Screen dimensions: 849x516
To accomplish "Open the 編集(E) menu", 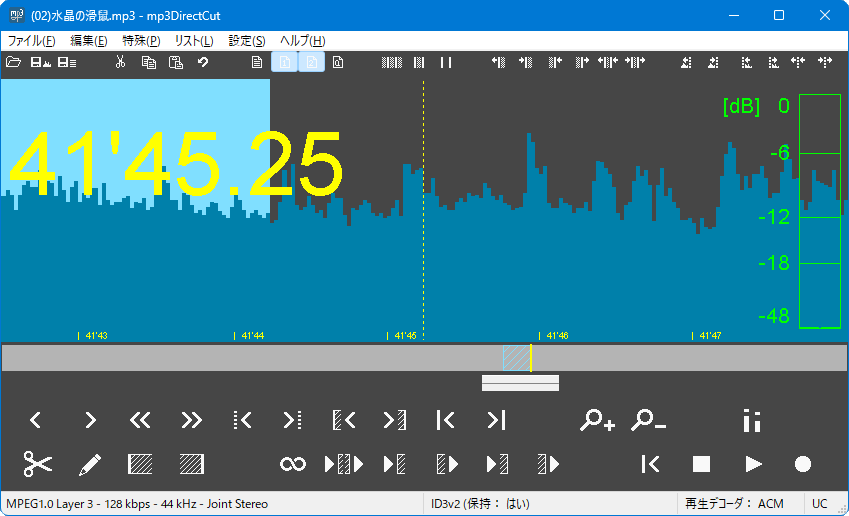I will 89,41.
